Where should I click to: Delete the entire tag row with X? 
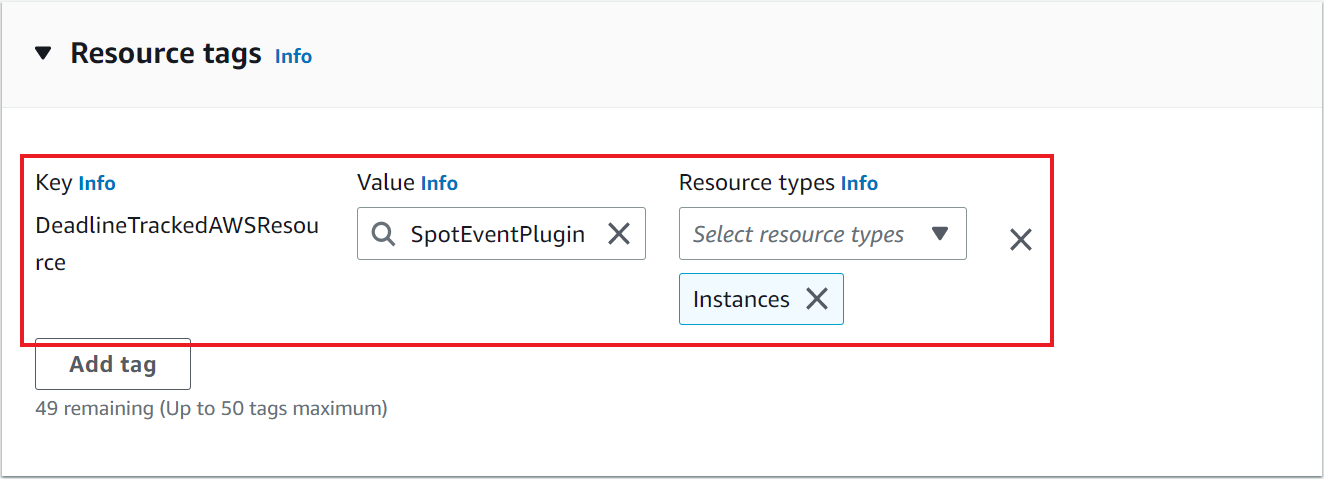click(1020, 240)
